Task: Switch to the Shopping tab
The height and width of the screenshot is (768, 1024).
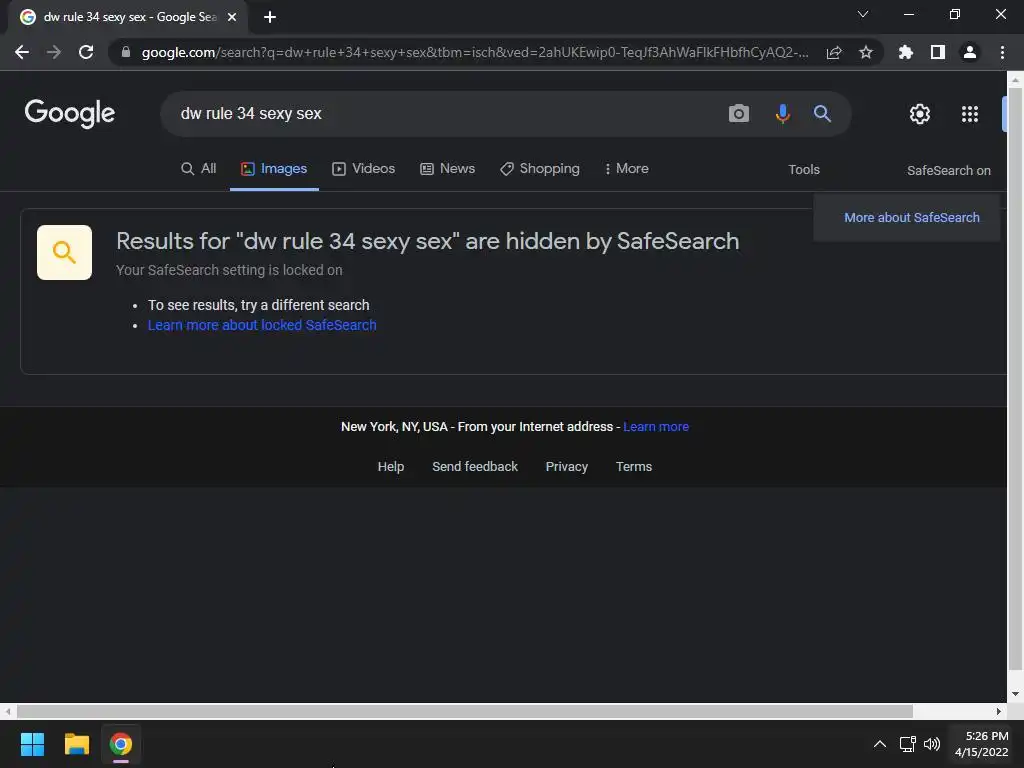Action: pyautogui.click(x=539, y=168)
